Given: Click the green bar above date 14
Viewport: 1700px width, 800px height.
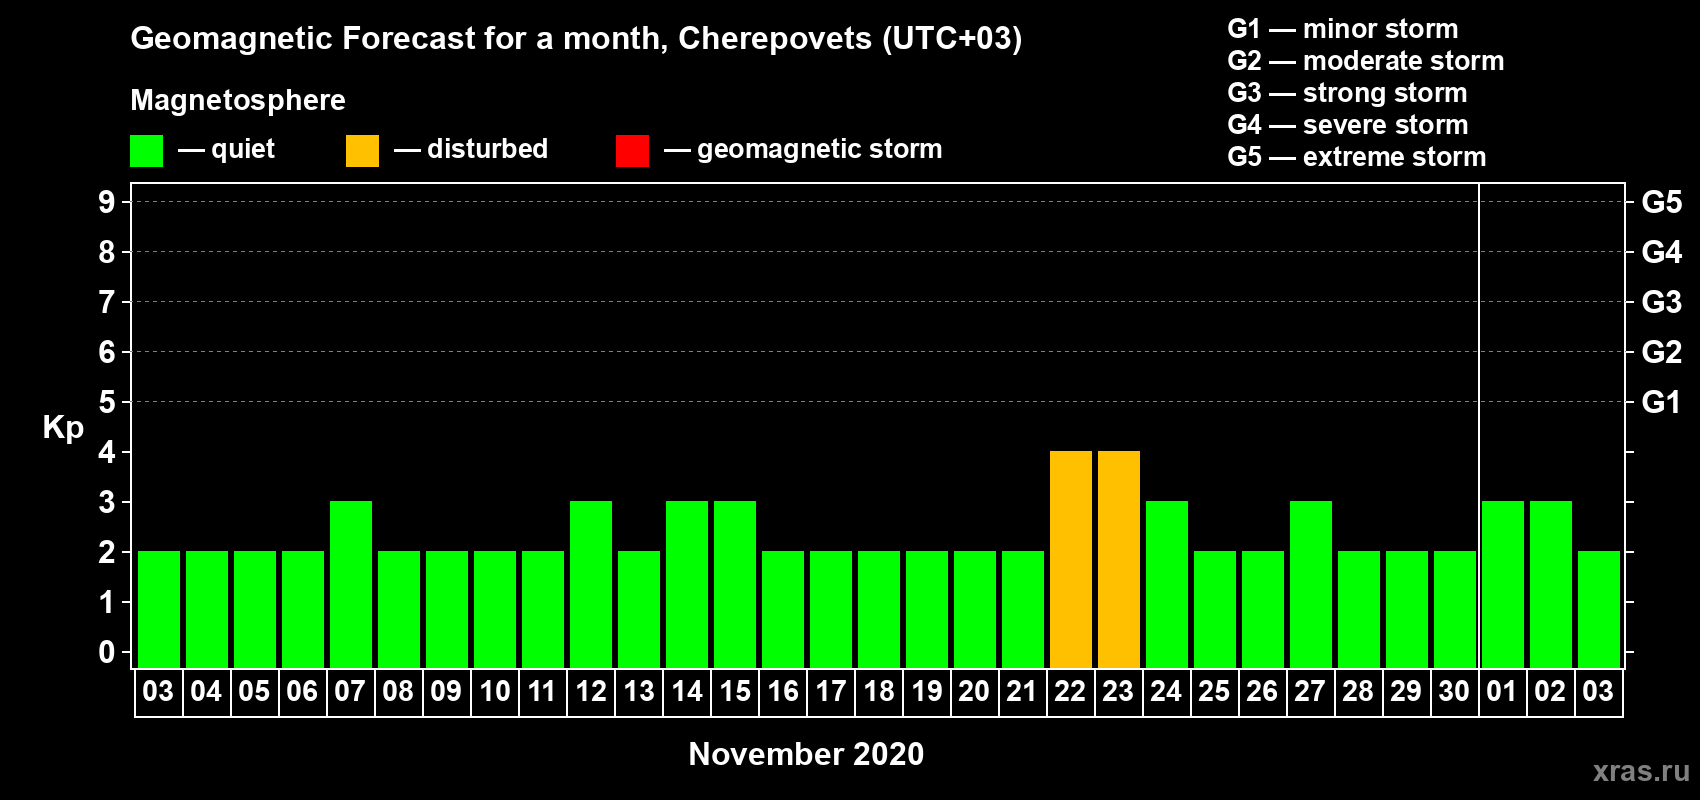Looking at the screenshot, I should tap(687, 584).
